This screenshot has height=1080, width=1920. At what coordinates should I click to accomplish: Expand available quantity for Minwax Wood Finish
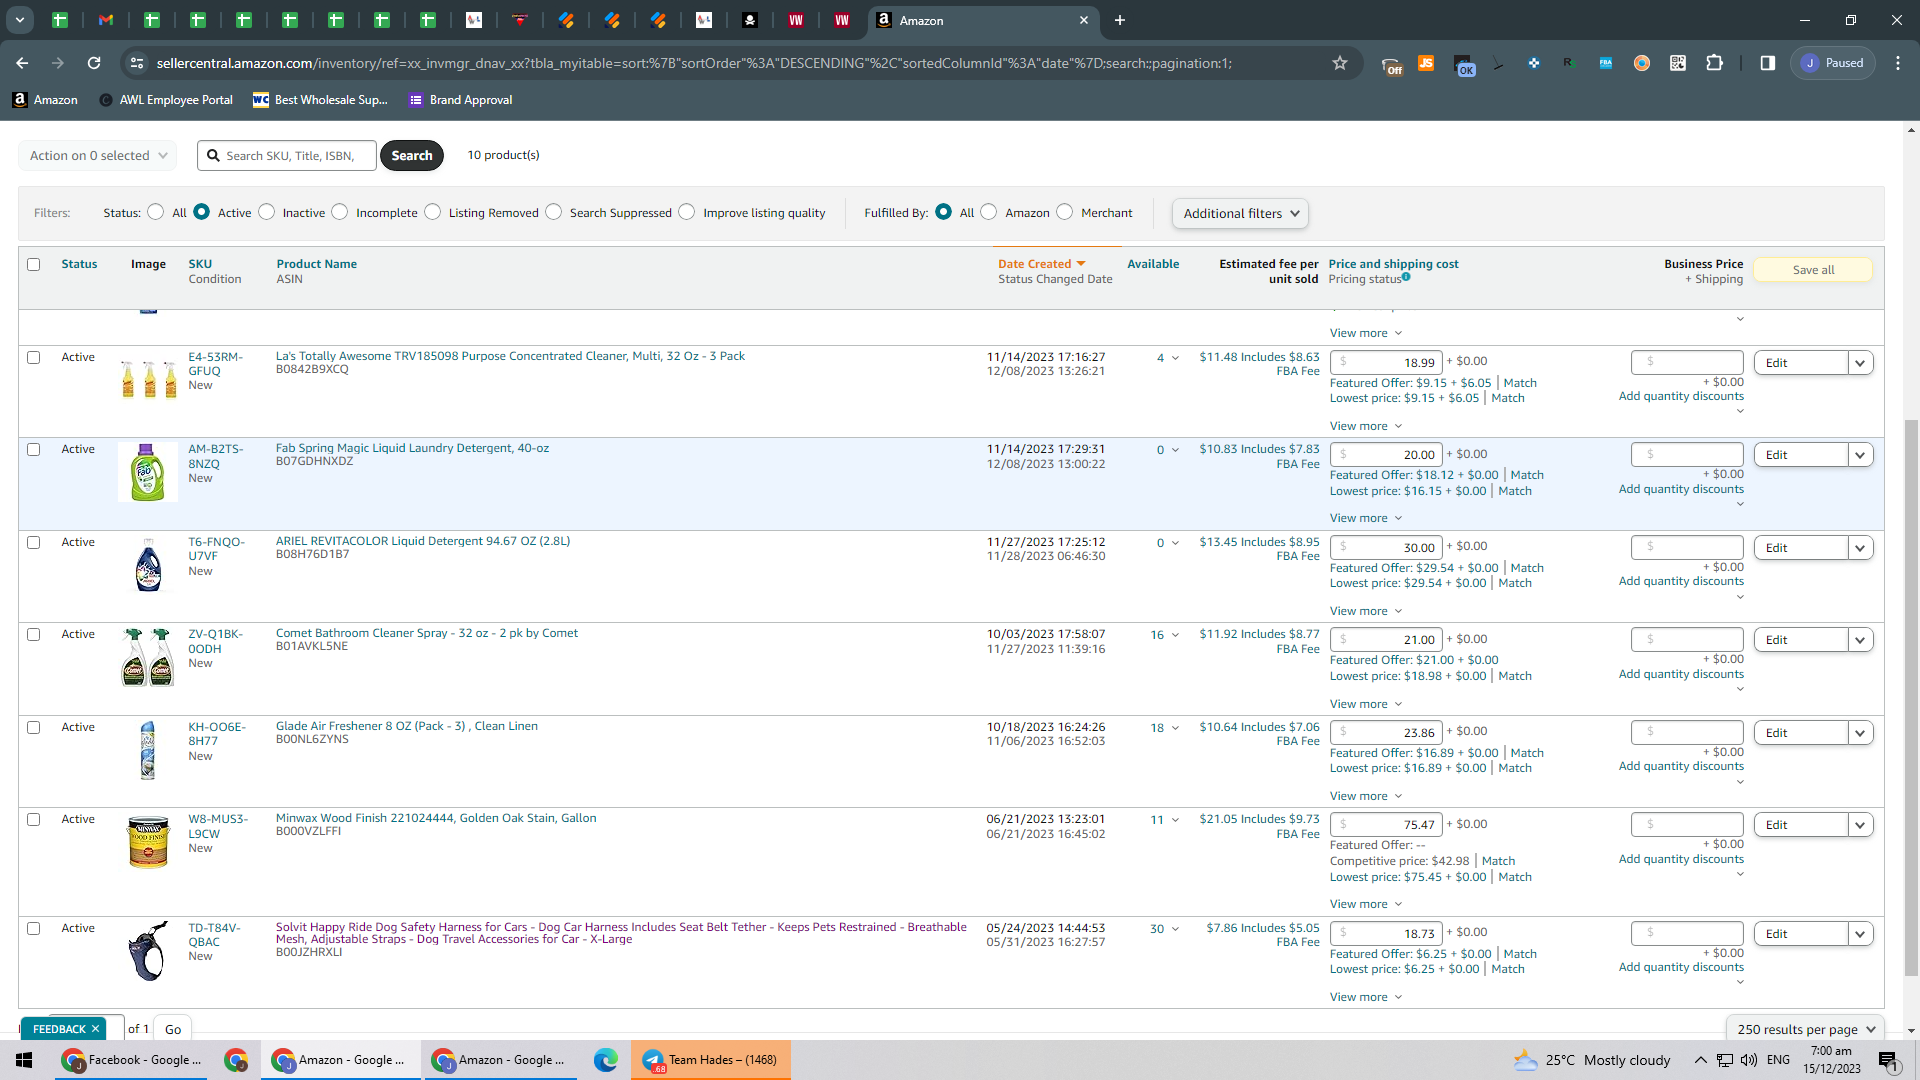click(1175, 820)
